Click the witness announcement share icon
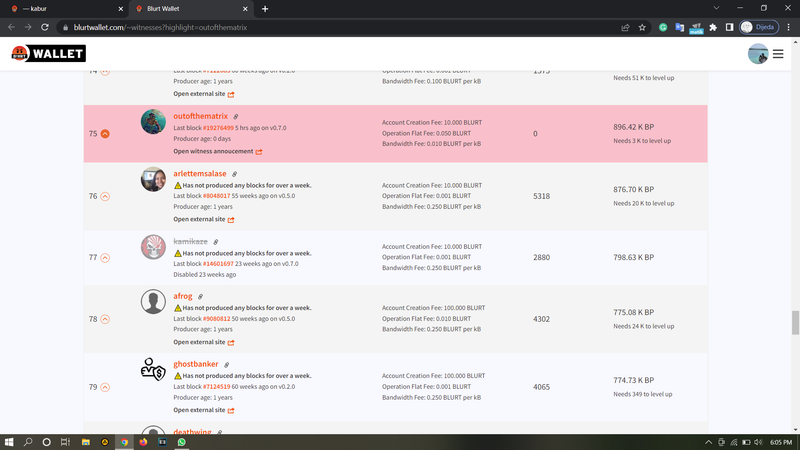This screenshot has height=450, width=800. [259, 152]
